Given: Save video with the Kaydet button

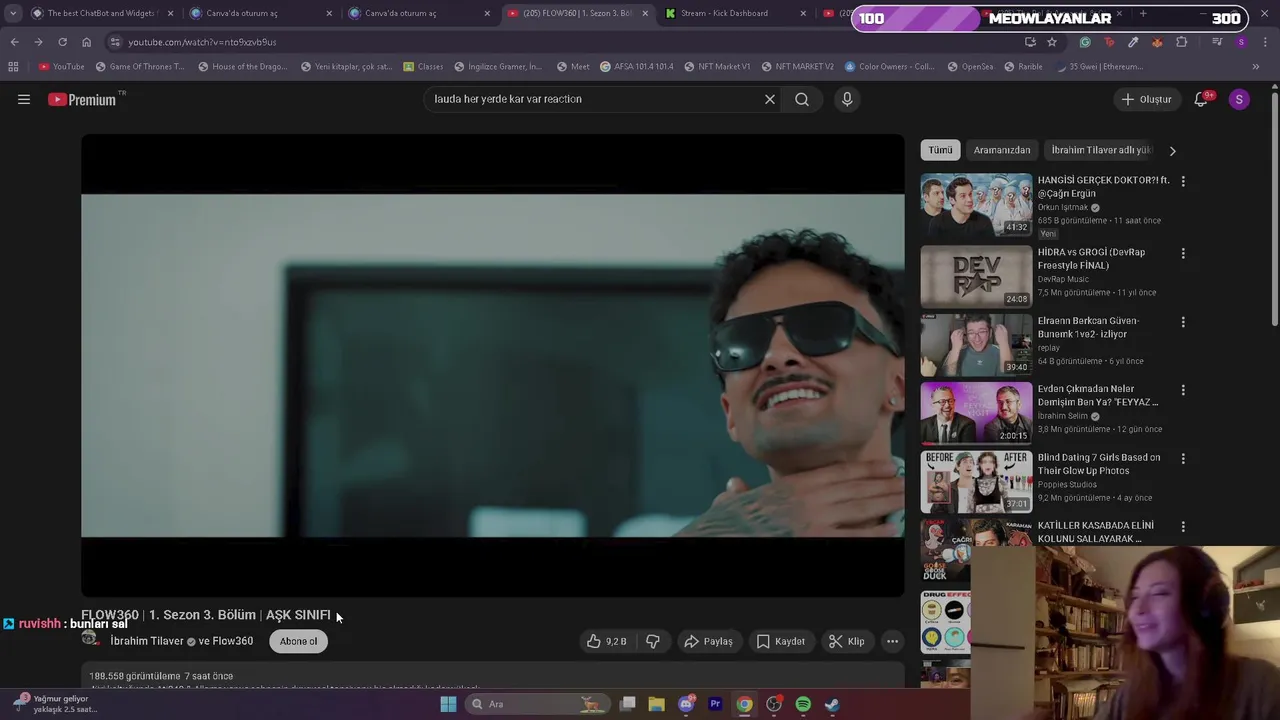Looking at the screenshot, I should coord(781,641).
